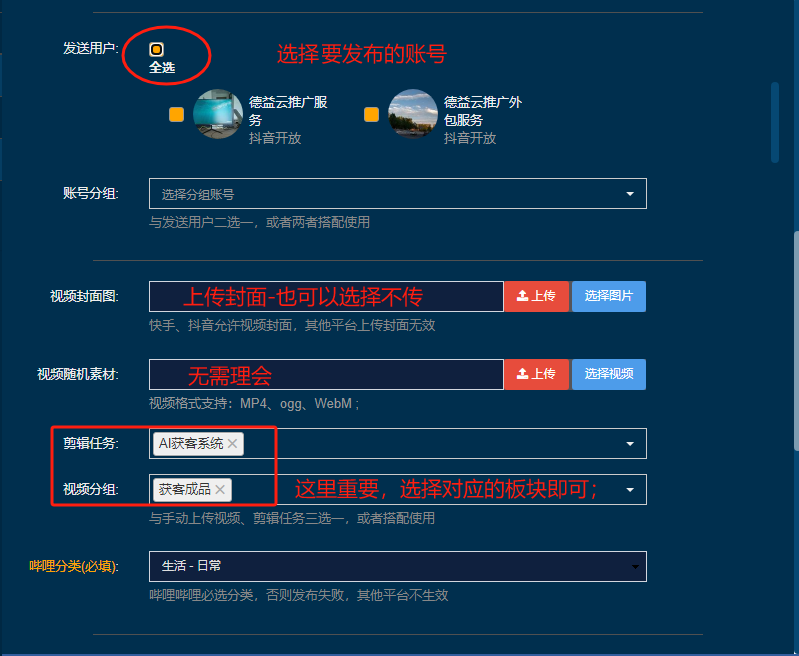
Task: Click 抖音开放 under 德益云推广外包服务
Action: pyautogui.click(x=470, y=138)
